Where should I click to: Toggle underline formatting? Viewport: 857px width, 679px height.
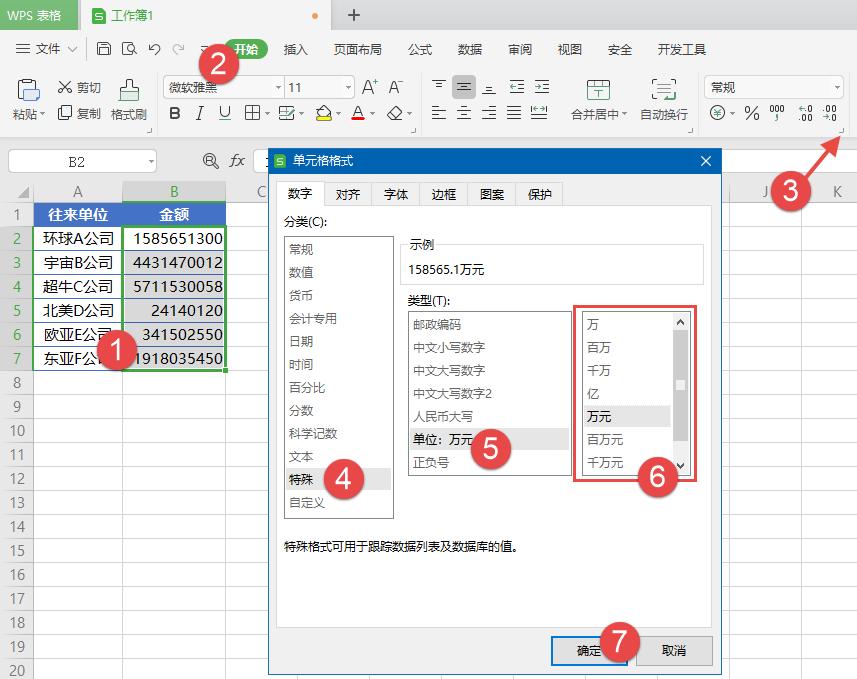point(223,113)
